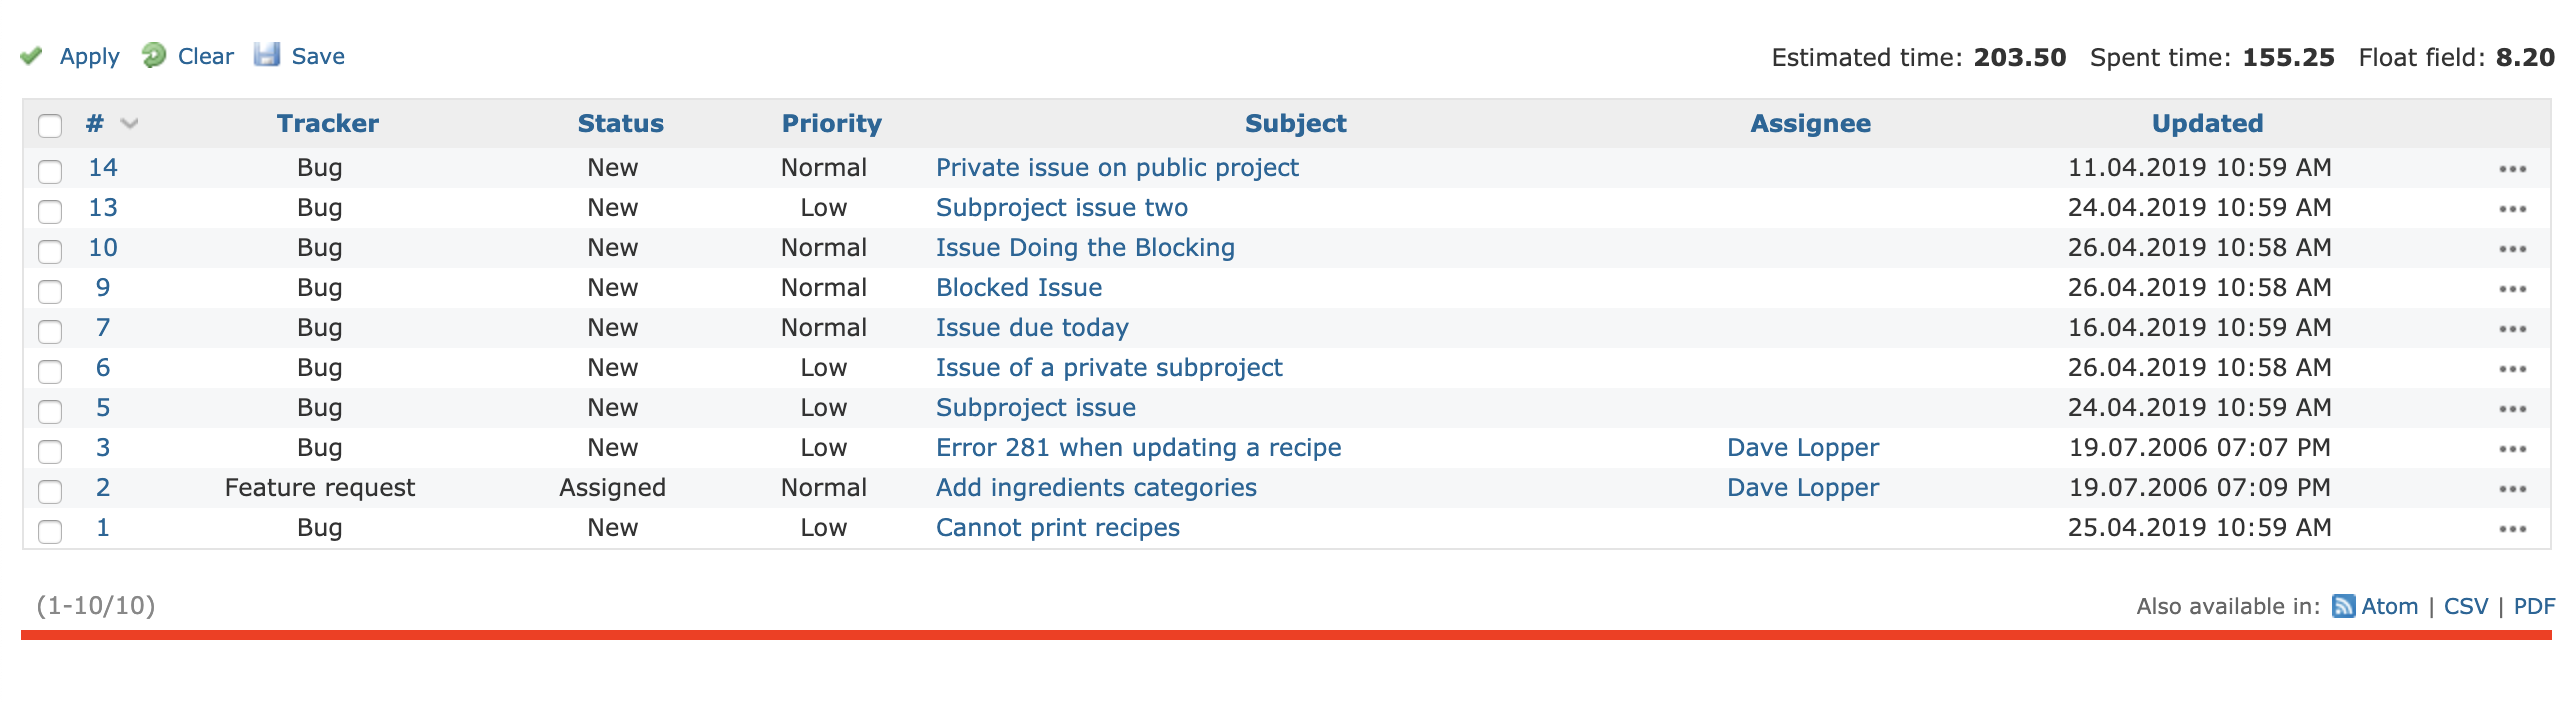The image size is (2570, 704).
Task: Download the issue list as PDF
Action: (x=2534, y=606)
